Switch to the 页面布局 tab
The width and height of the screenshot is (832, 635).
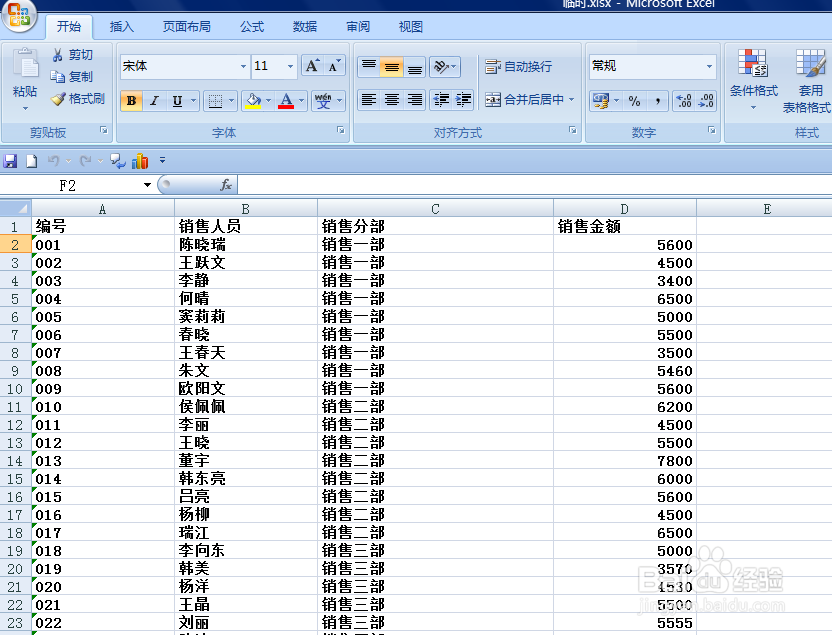(186, 27)
